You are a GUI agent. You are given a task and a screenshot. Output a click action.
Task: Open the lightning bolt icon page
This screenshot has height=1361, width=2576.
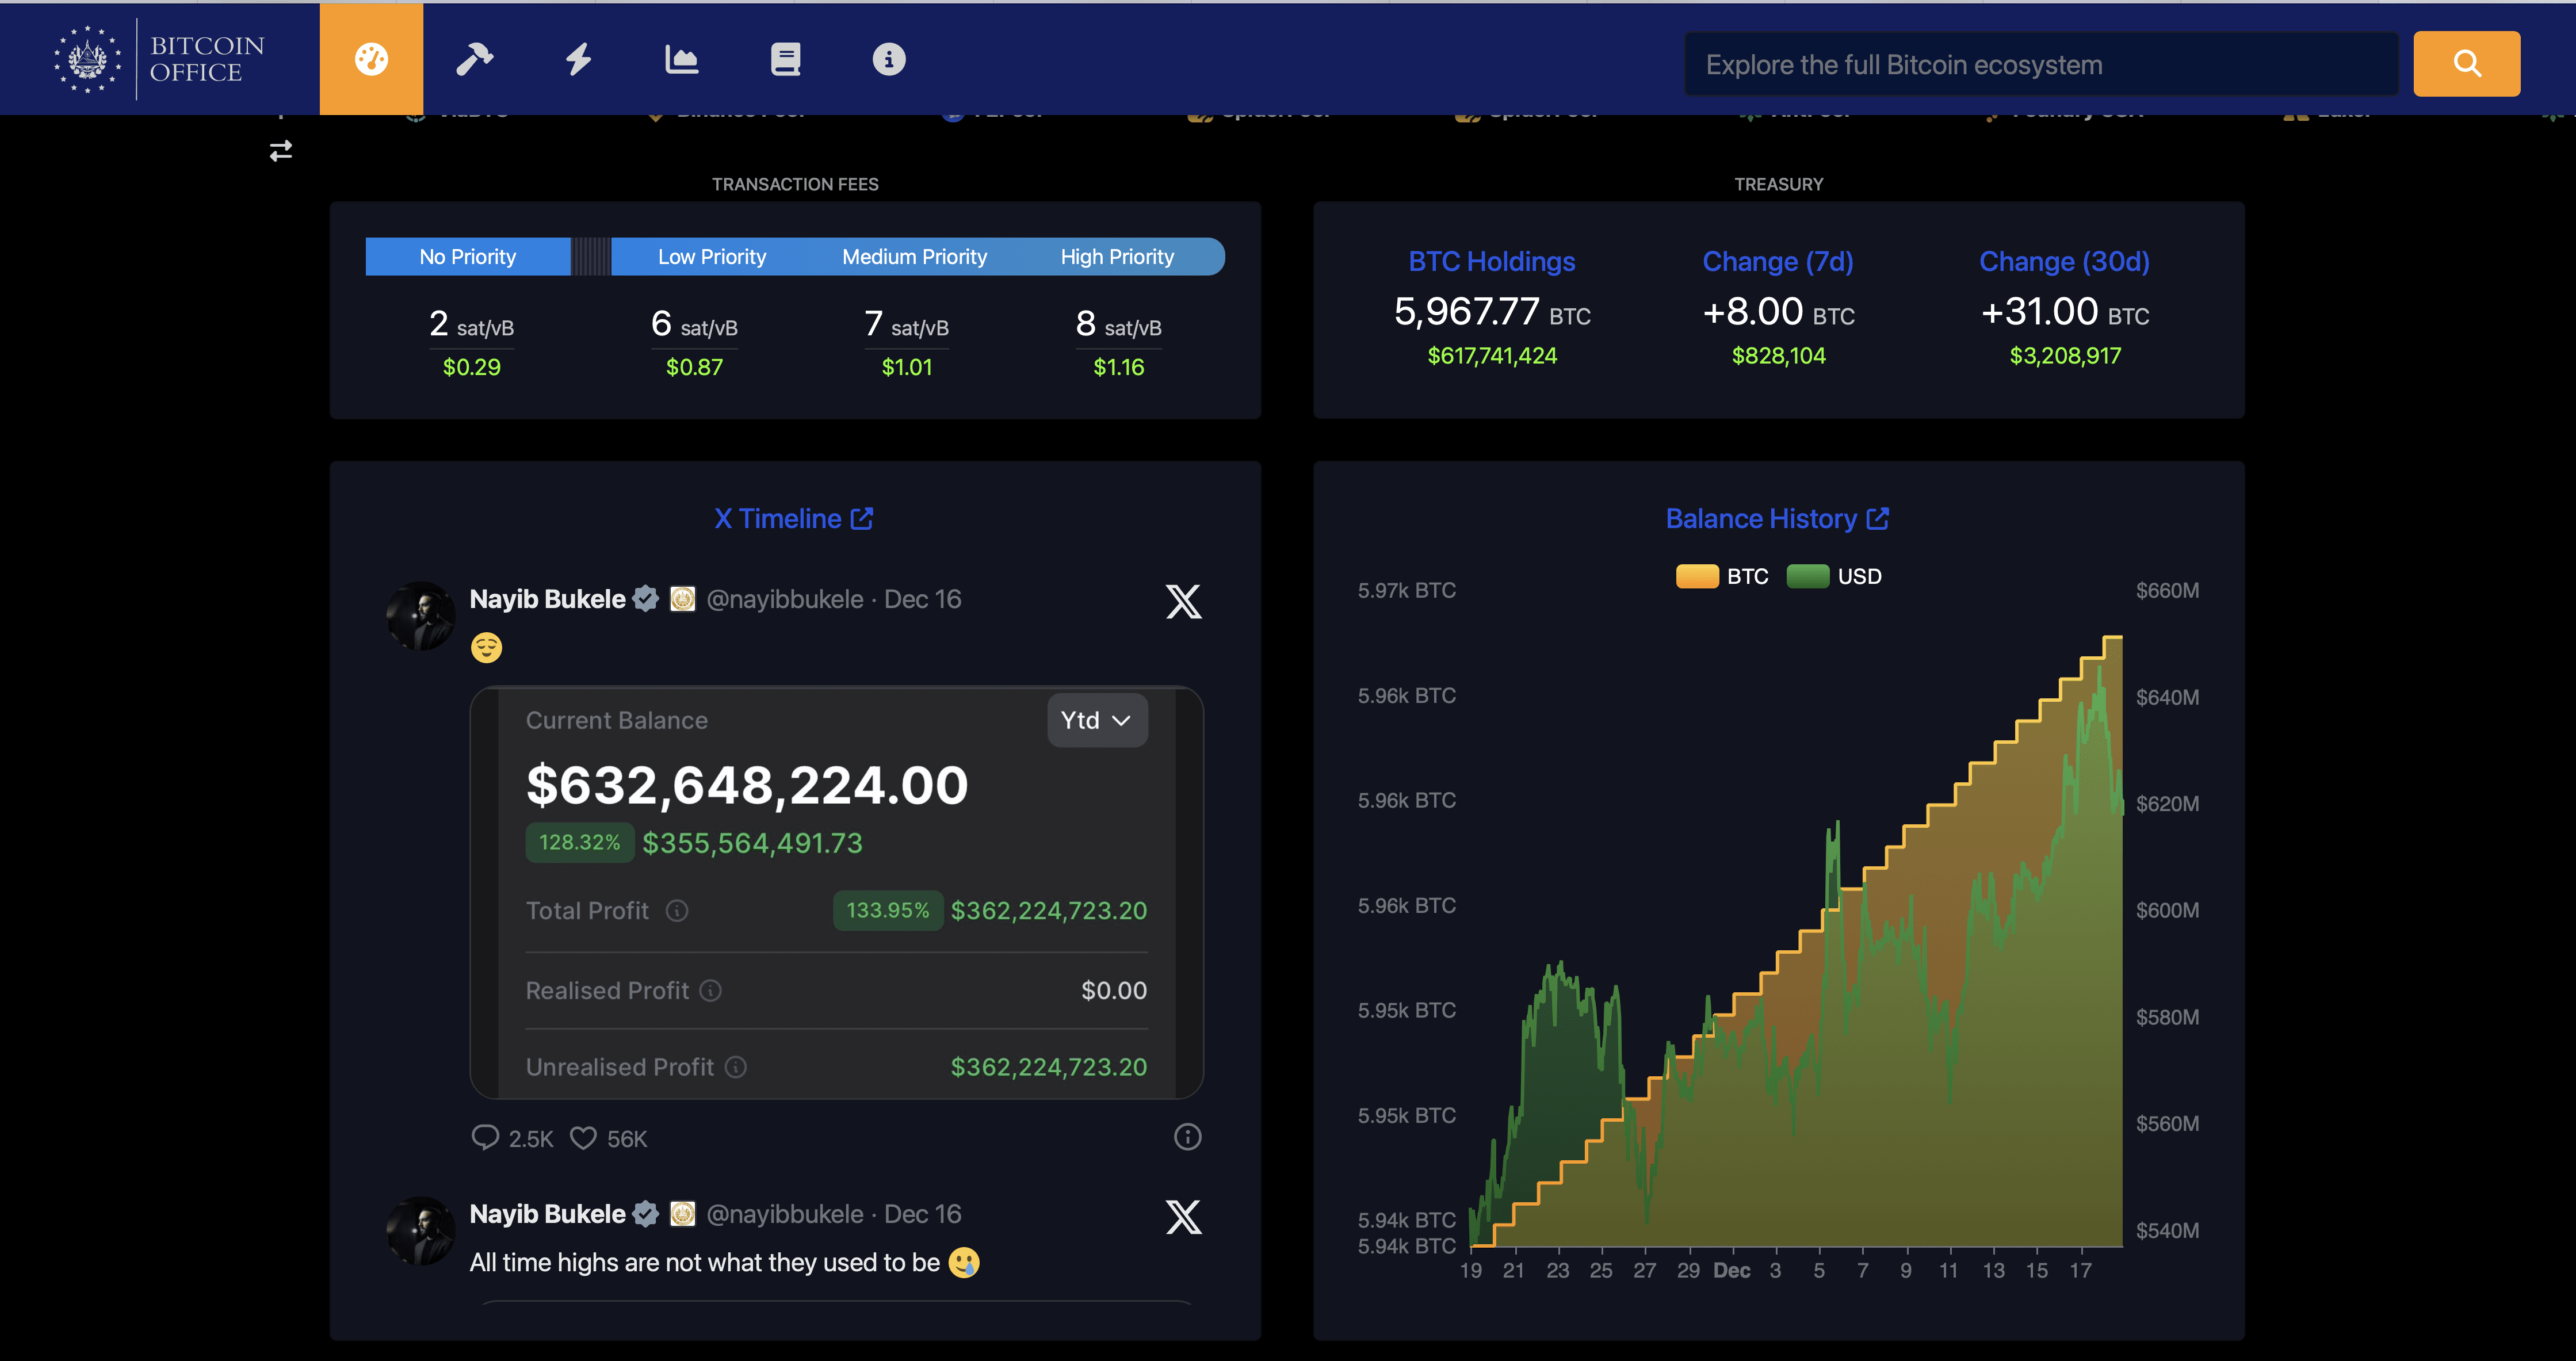pos(578,59)
